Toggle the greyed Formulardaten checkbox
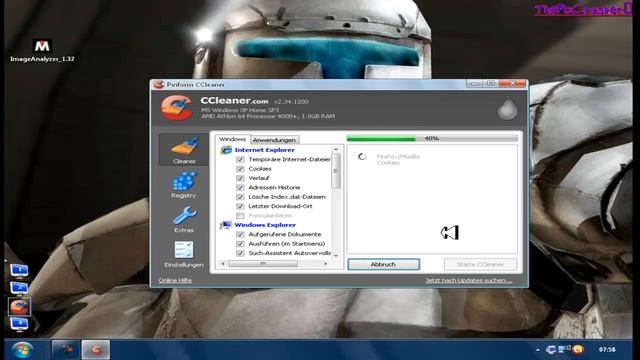This screenshot has width=640, height=360. 240,216
